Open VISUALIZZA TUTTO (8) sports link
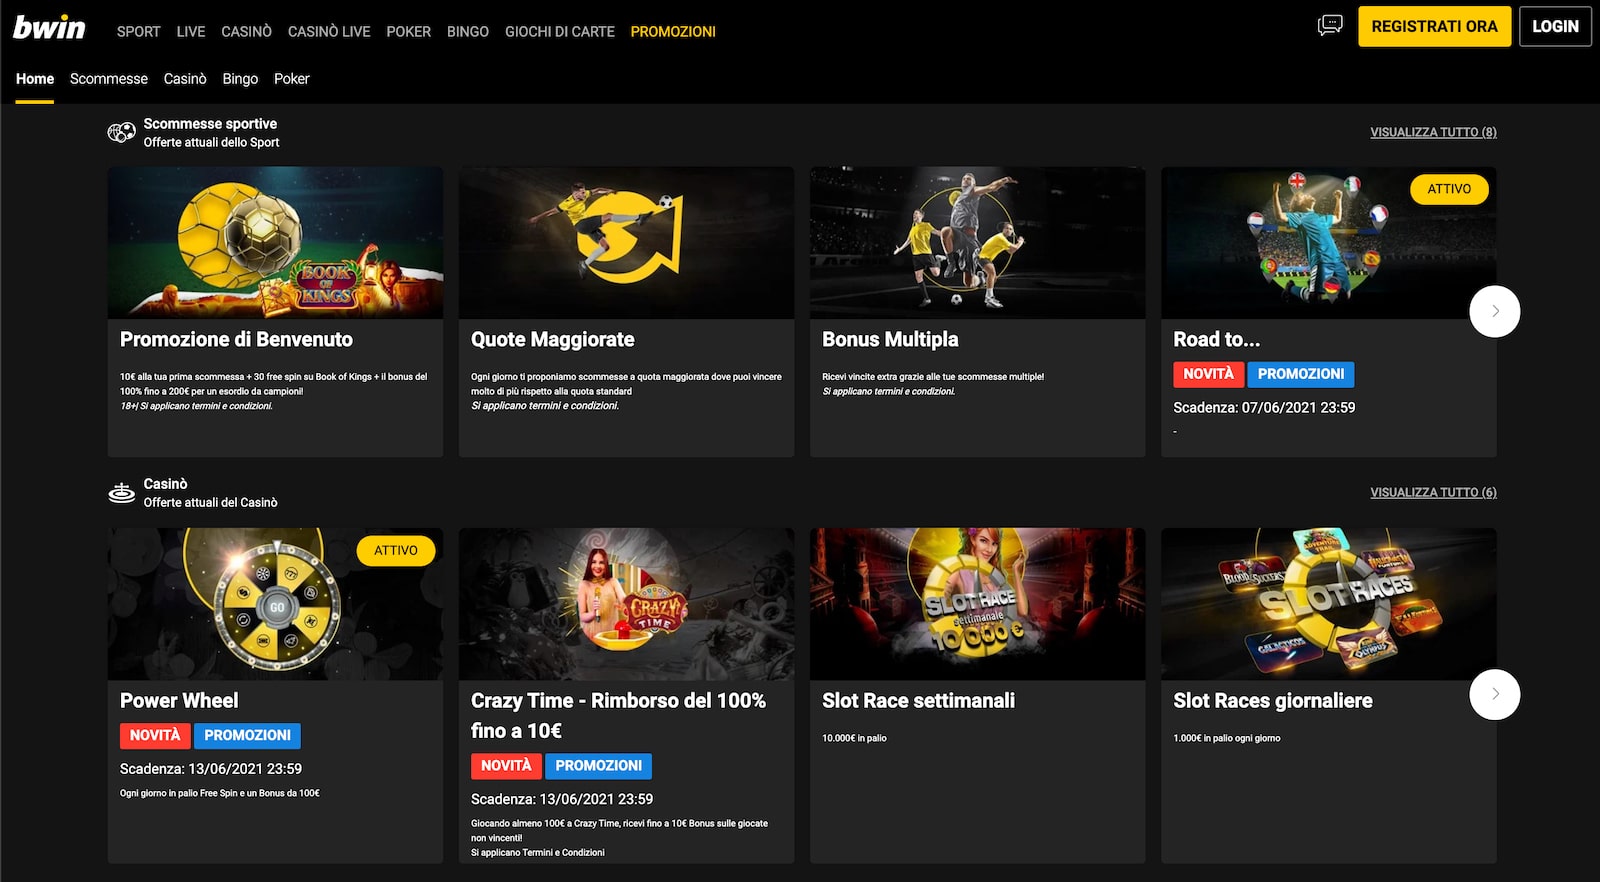1600x882 pixels. (x=1433, y=132)
